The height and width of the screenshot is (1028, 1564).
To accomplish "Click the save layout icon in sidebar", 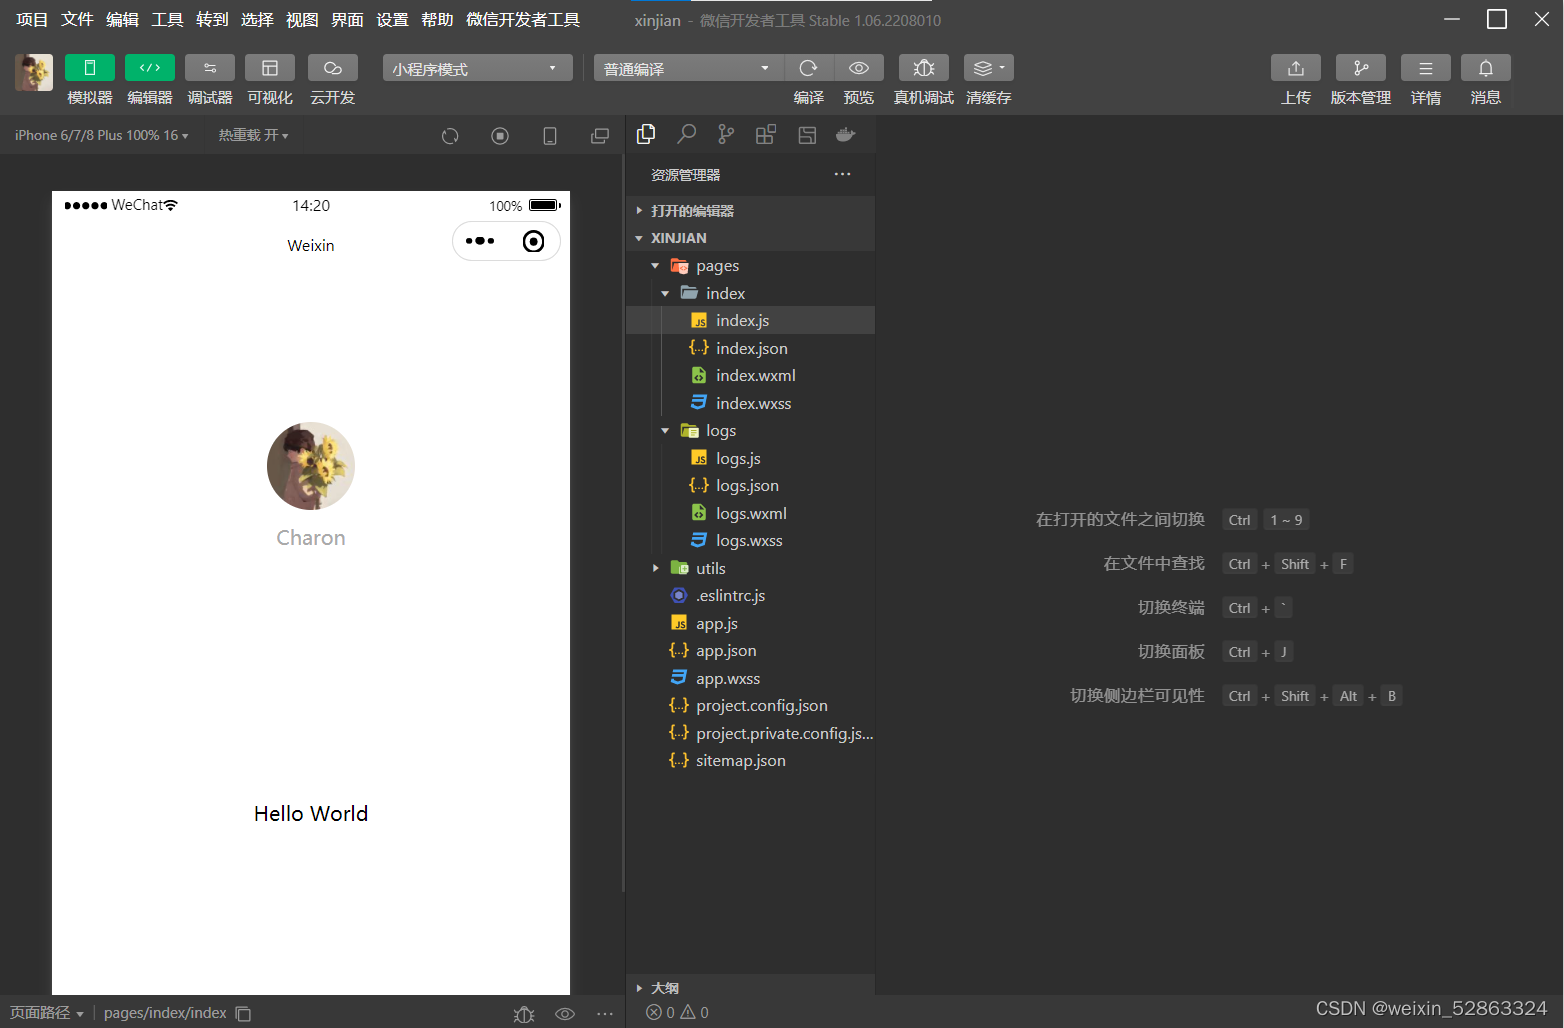I will [x=807, y=135].
